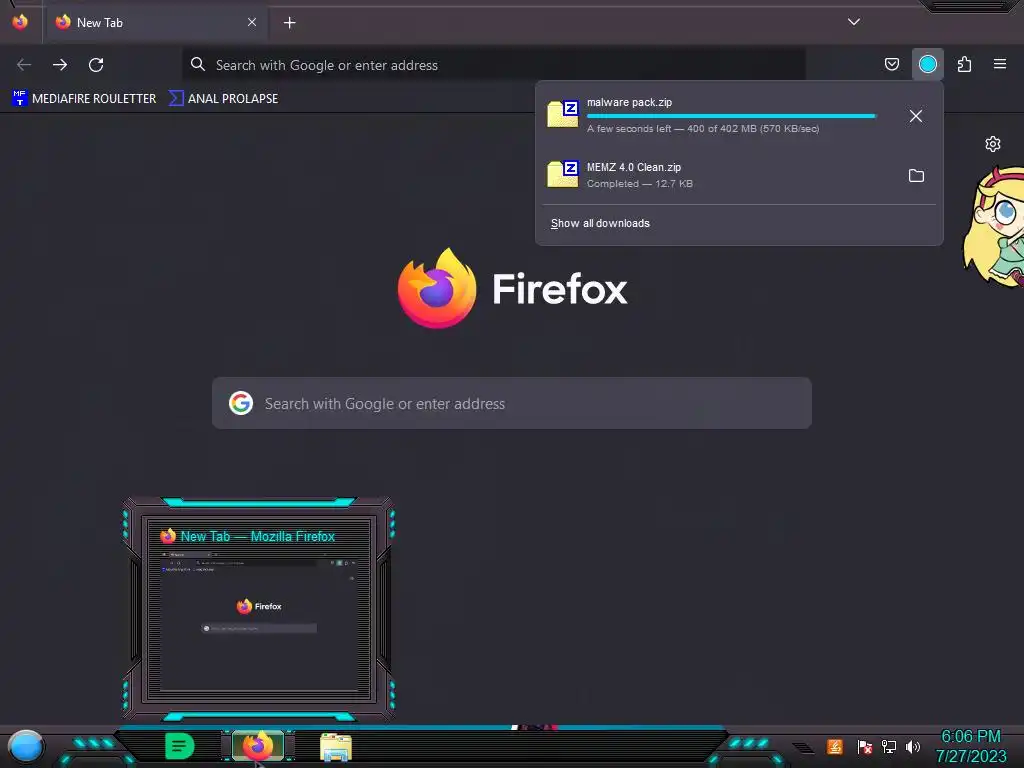Click the Firefox taskbar button
1024x768 pixels.
coord(258,746)
